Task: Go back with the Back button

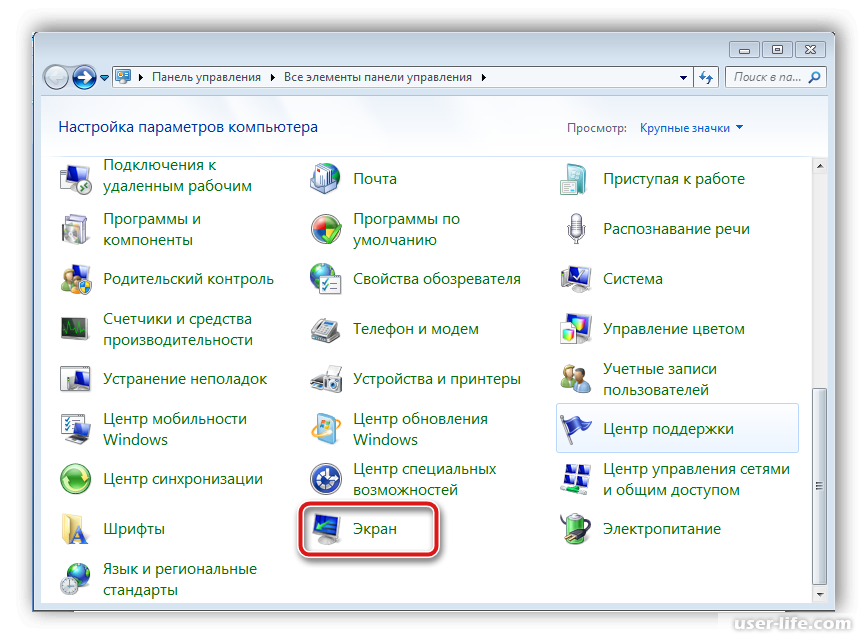Action: pyautogui.click(x=56, y=77)
